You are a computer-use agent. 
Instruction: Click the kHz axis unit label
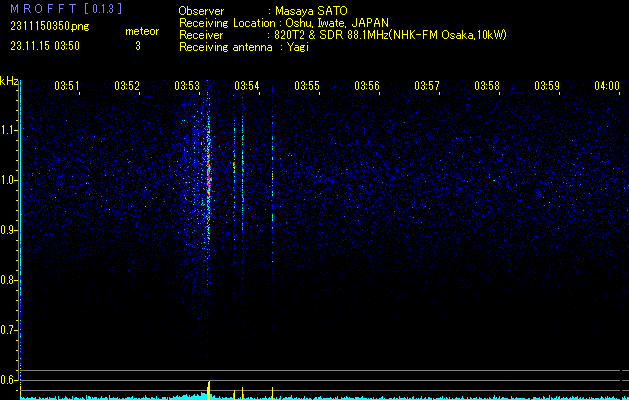9,81
